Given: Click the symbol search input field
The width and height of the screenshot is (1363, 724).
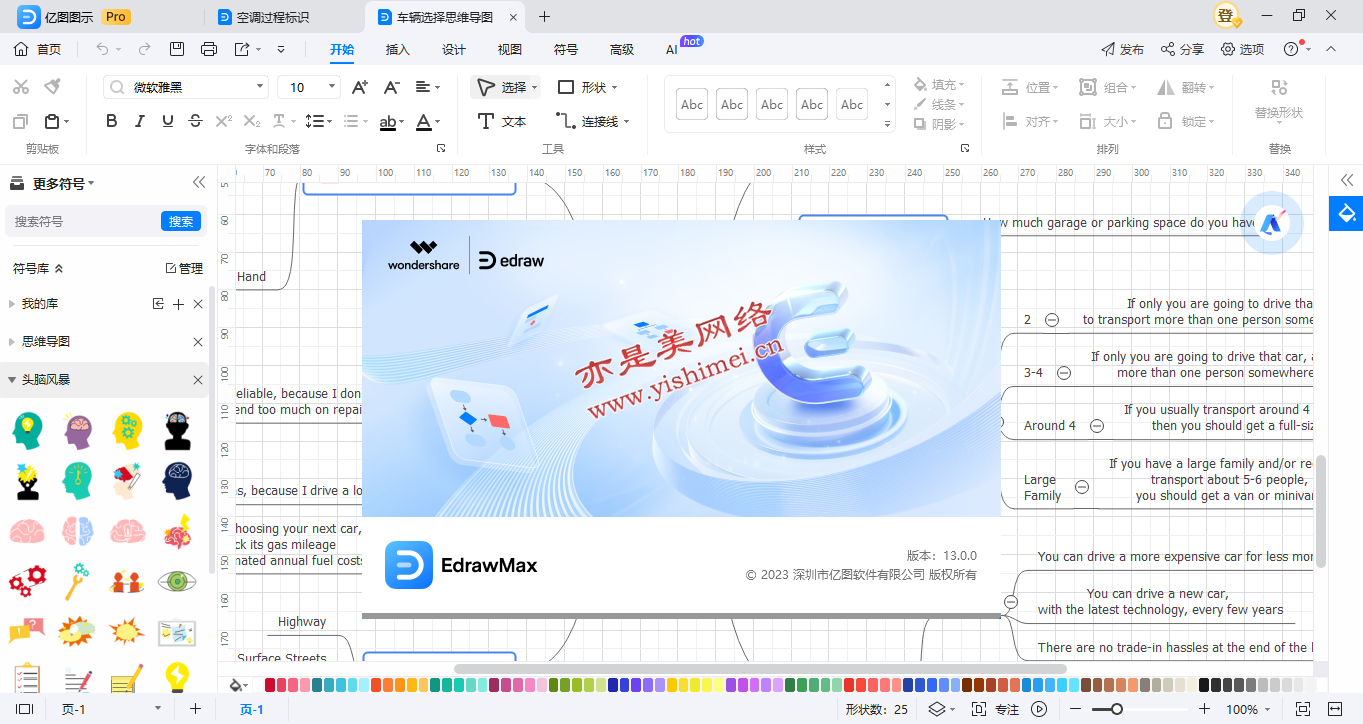Looking at the screenshot, I should [x=84, y=221].
